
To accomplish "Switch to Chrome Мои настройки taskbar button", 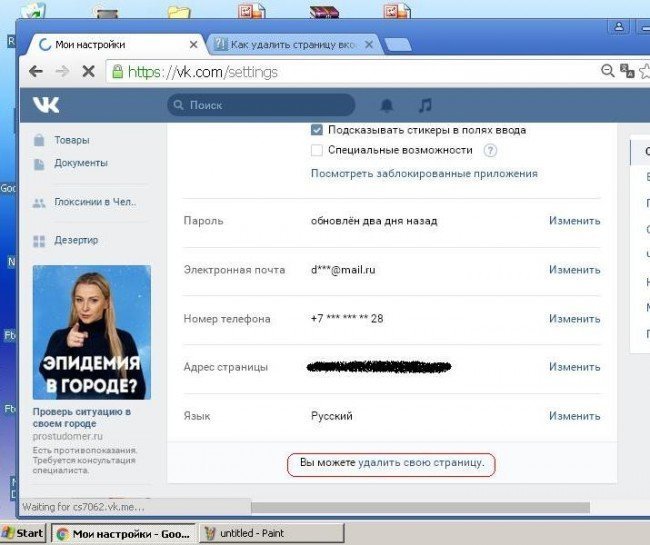I will coord(123,534).
